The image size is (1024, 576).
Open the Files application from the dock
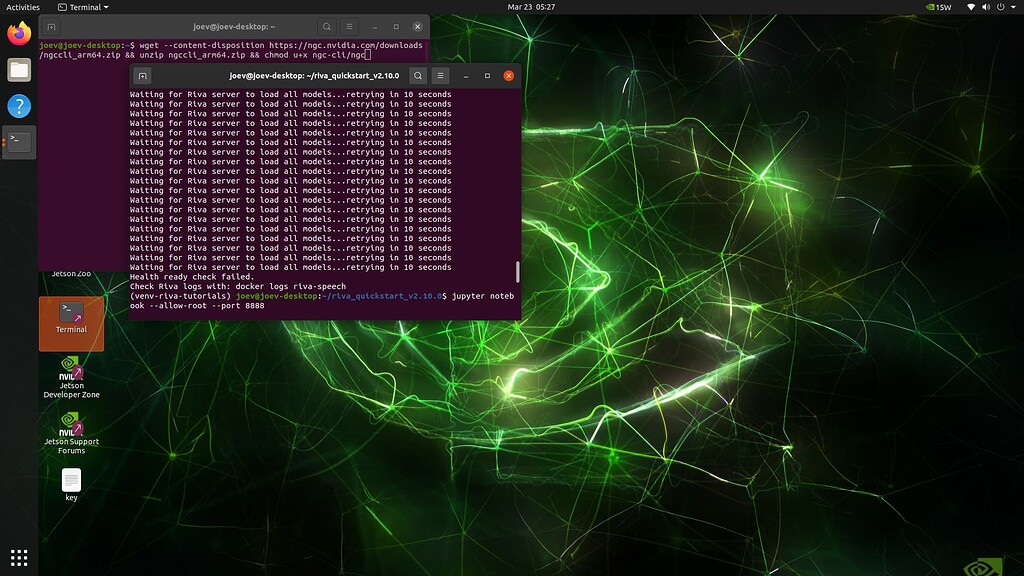19,69
